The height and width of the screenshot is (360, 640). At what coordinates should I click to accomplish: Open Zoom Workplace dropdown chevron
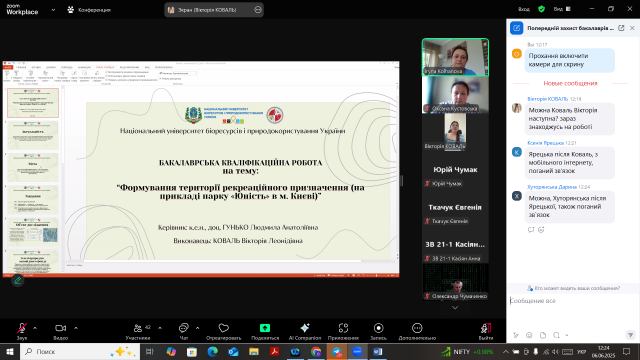(x=53, y=10)
